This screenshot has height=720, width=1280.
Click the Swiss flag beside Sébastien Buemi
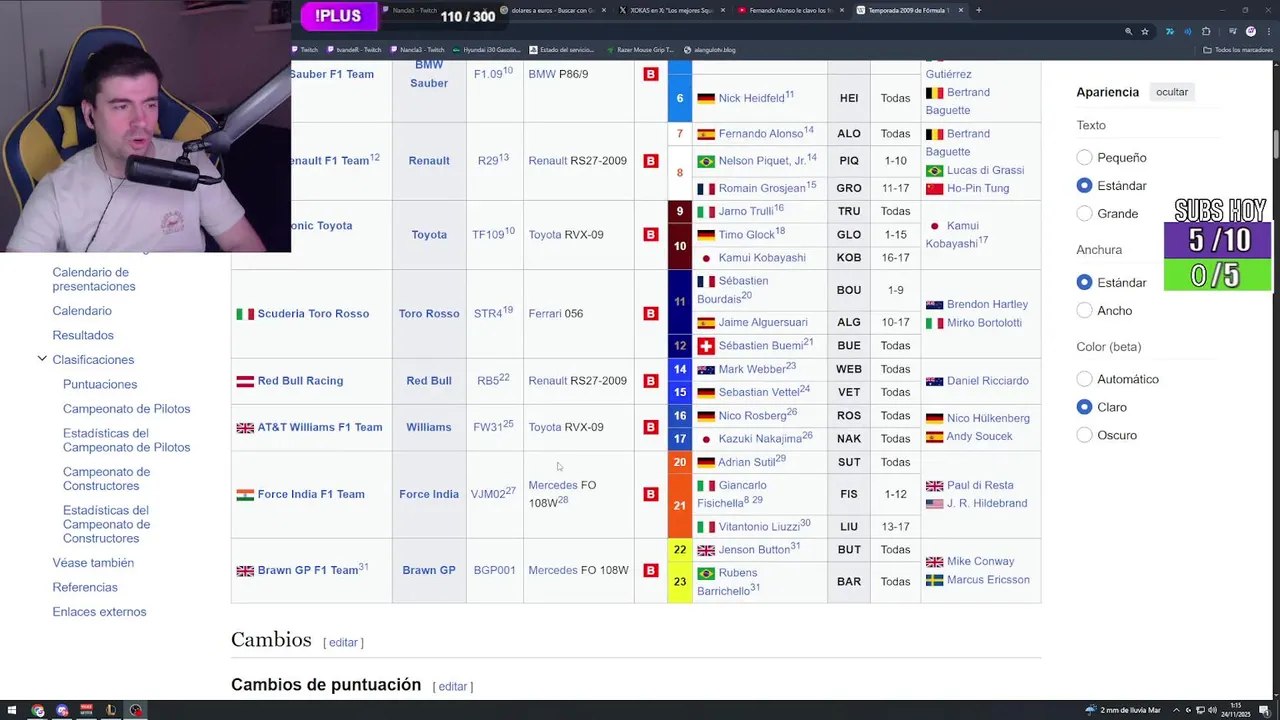tap(706, 346)
